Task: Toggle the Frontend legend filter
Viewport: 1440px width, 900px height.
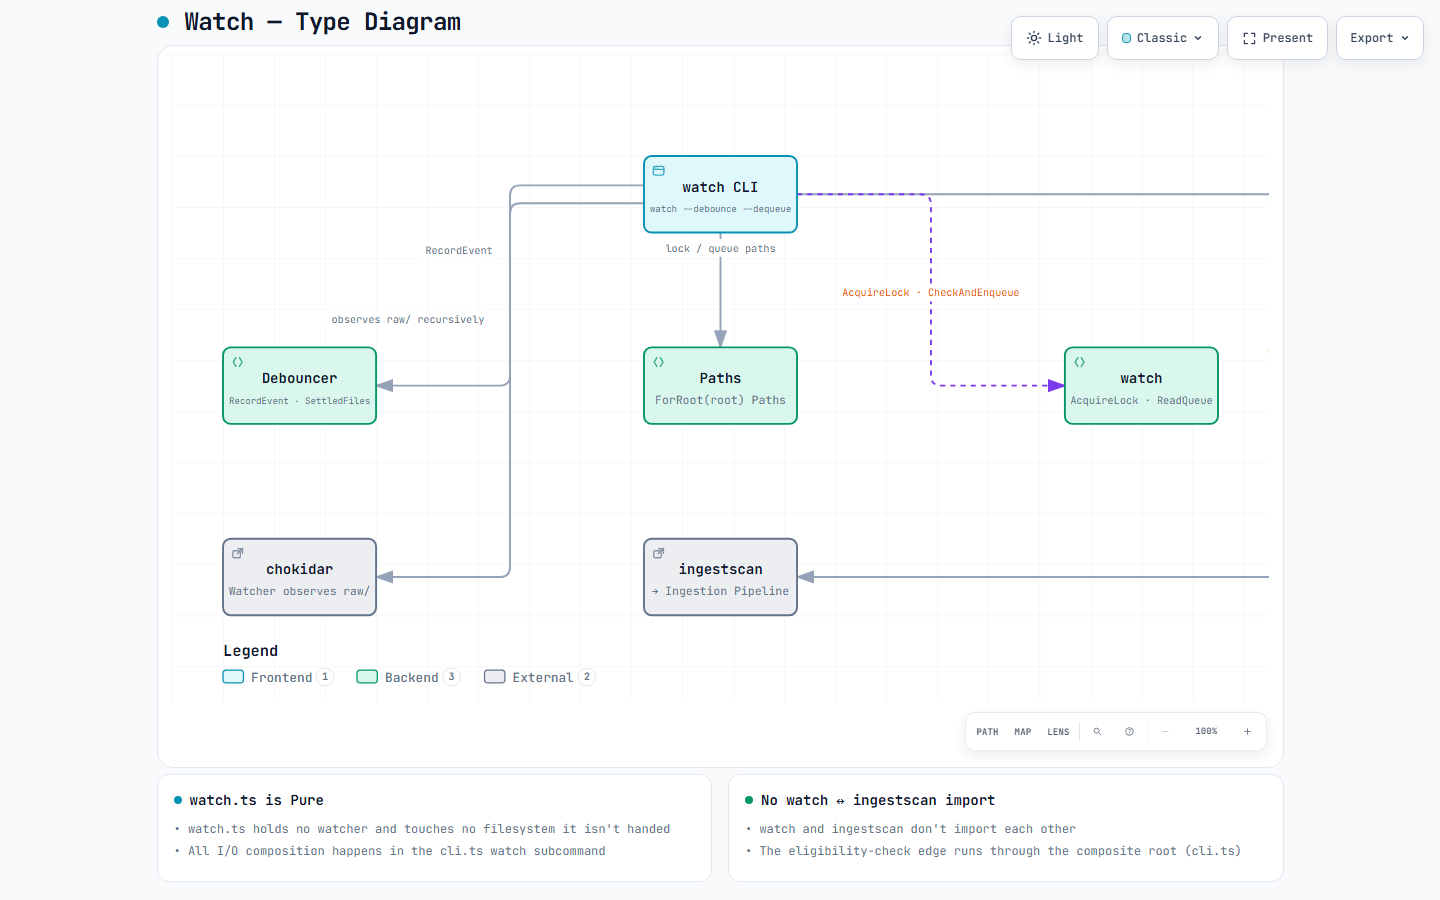Action: (277, 677)
